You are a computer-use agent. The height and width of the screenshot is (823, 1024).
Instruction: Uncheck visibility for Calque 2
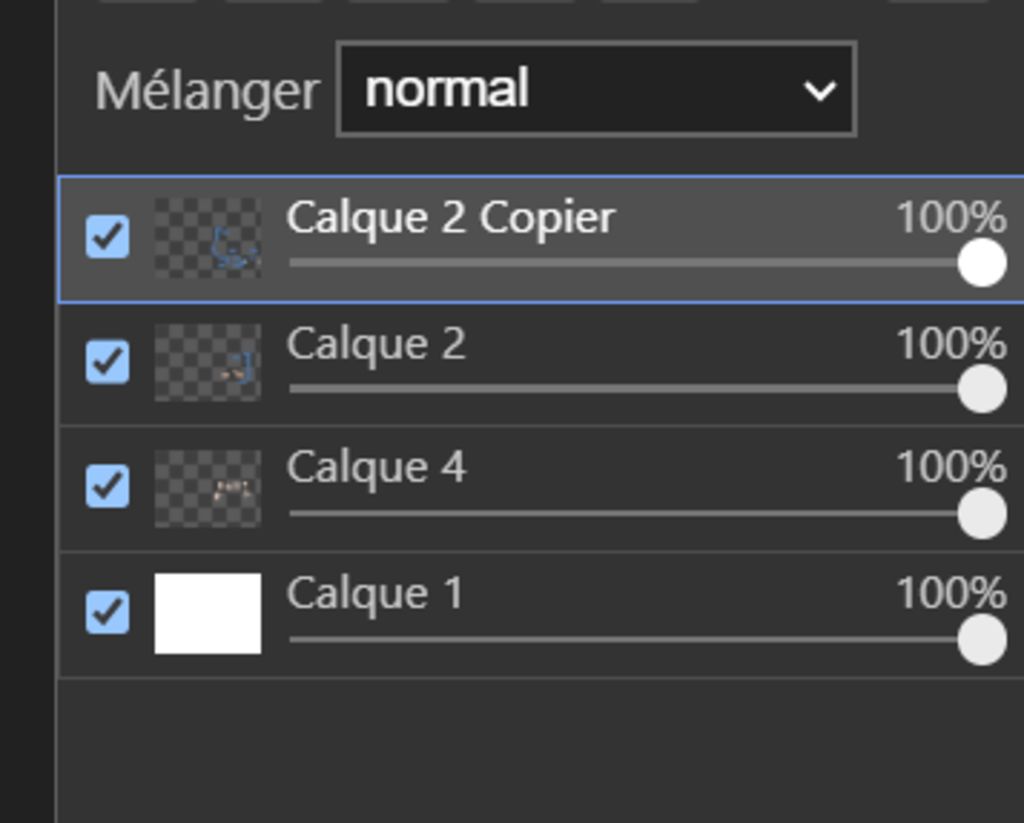point(107,361)
